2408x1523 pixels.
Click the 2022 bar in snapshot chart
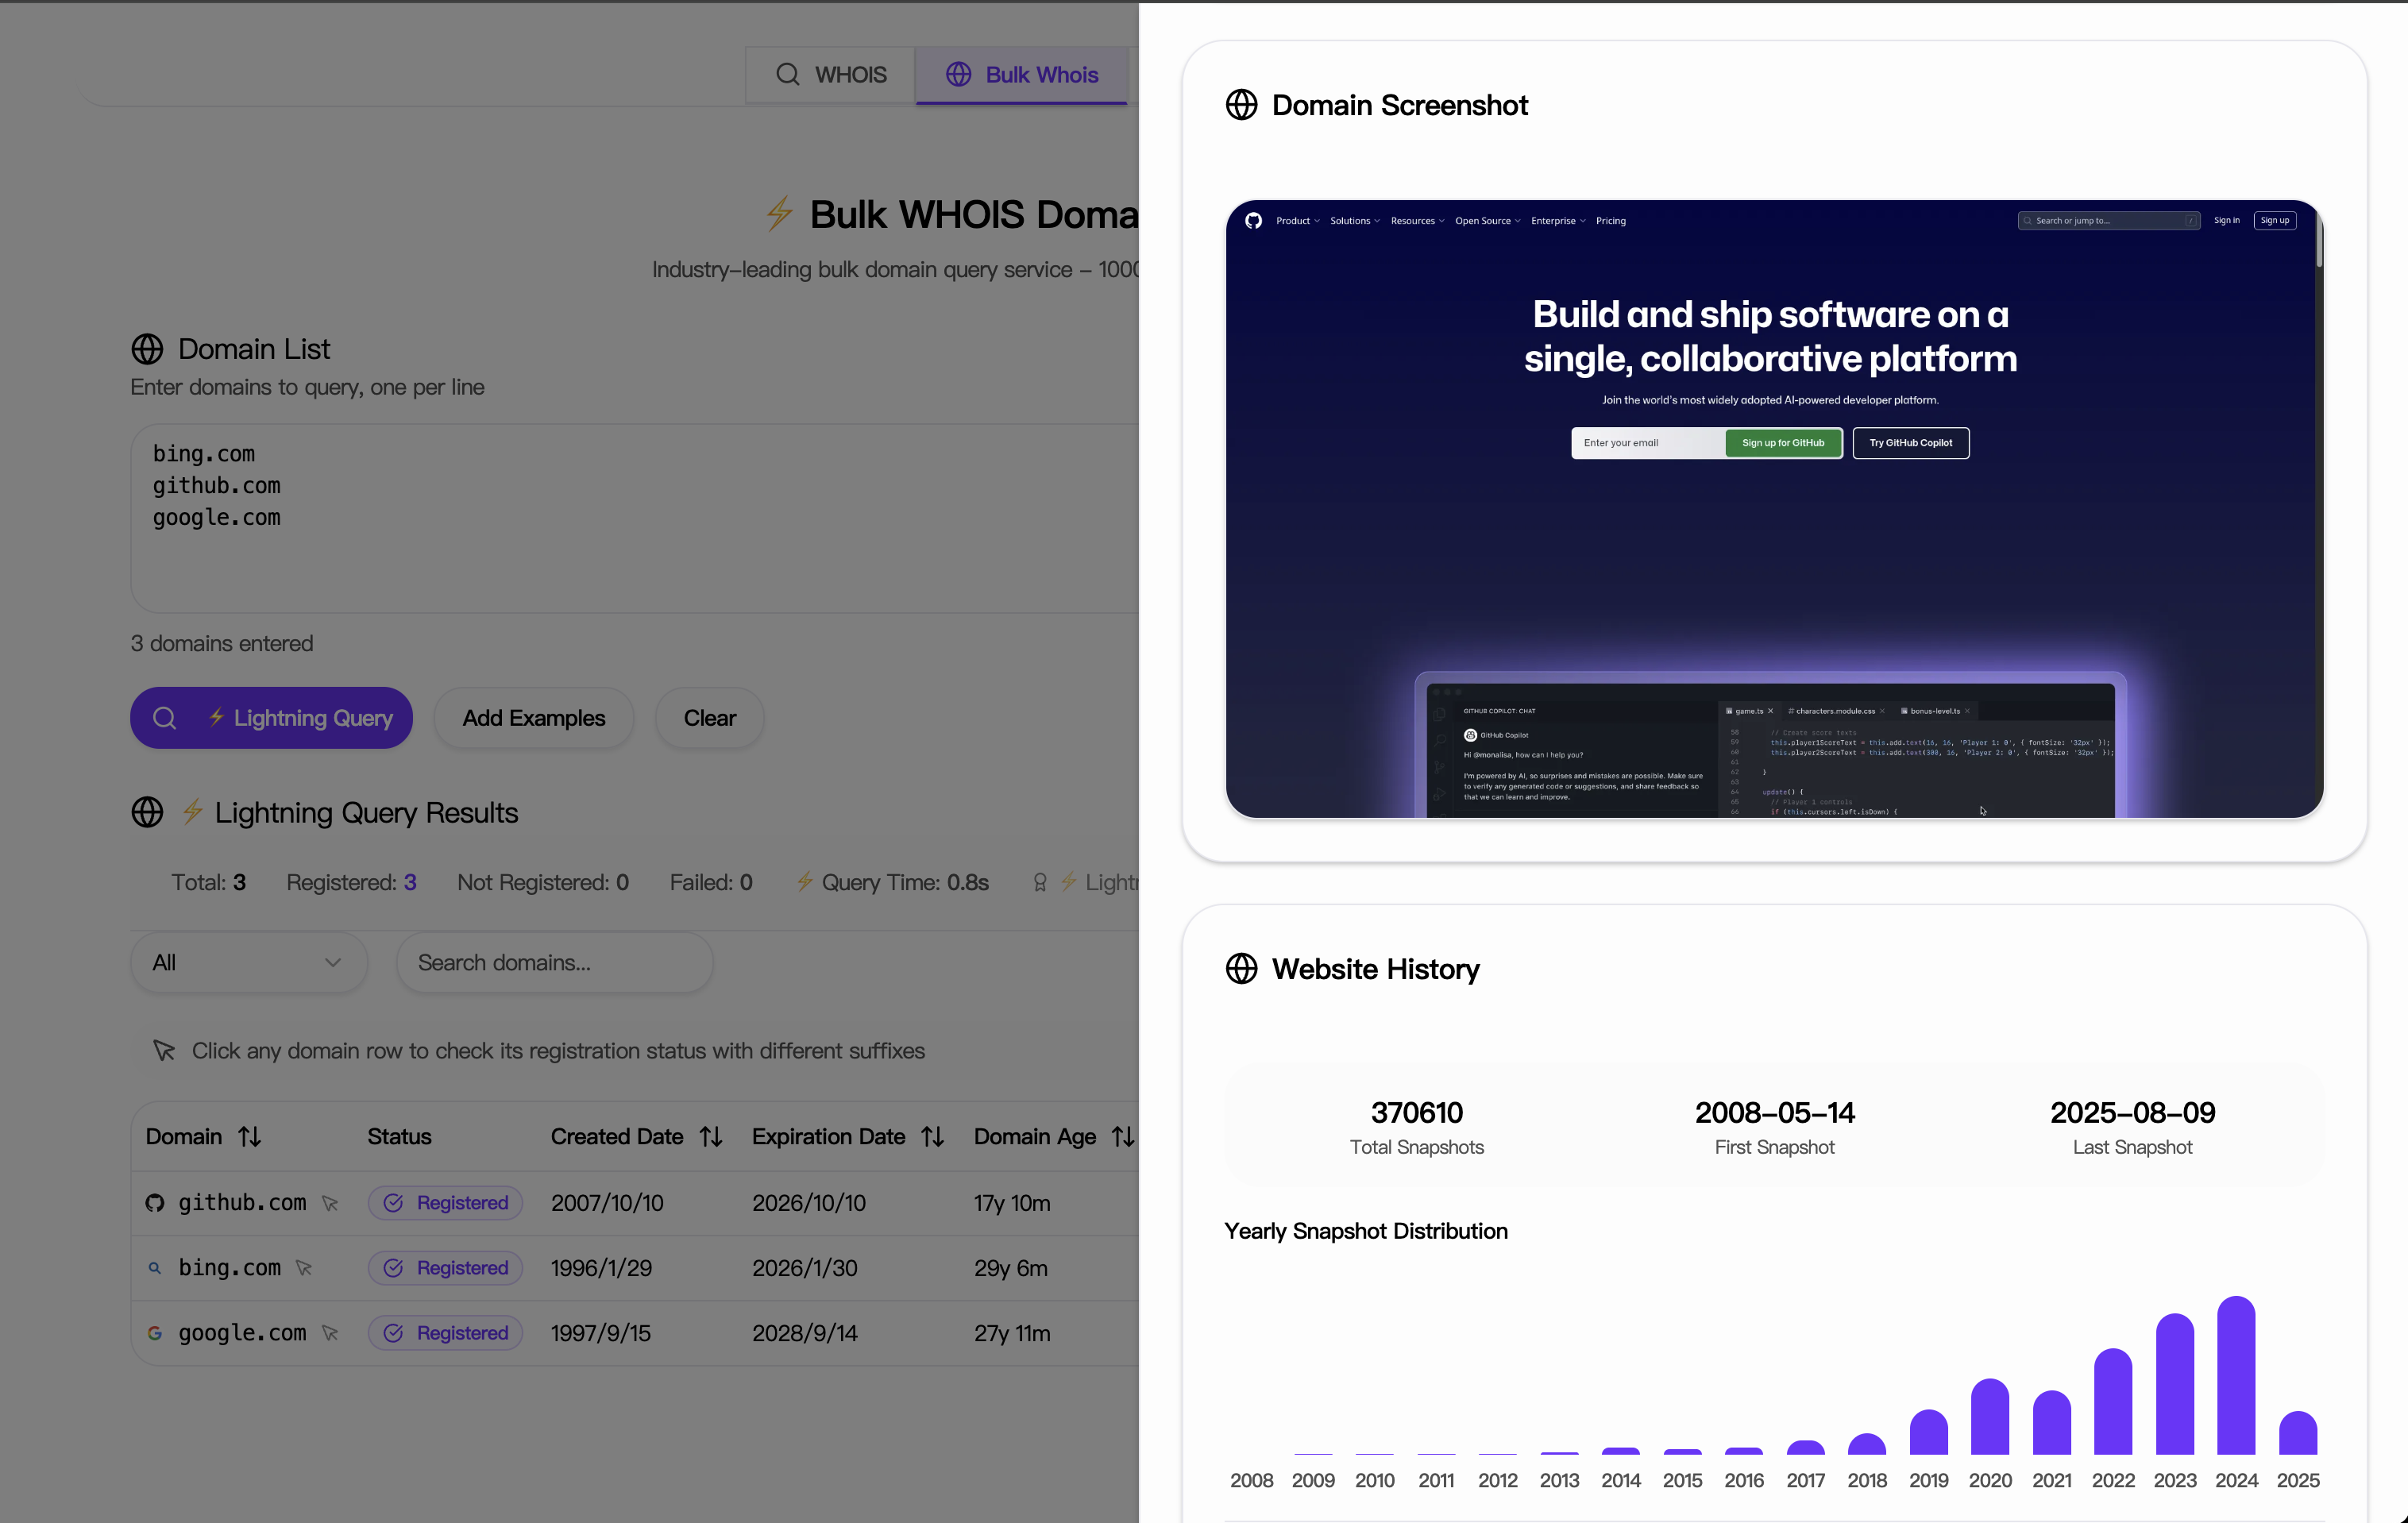click(x=2113, y=1401)
